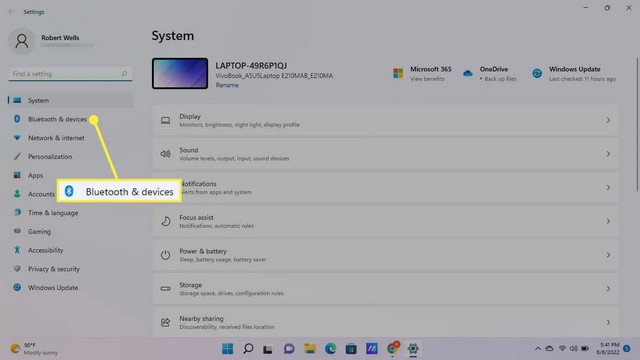This screenshot has height=360, width=640.
Task: Expand the Display settings chevron
Action: coord(608,120)
